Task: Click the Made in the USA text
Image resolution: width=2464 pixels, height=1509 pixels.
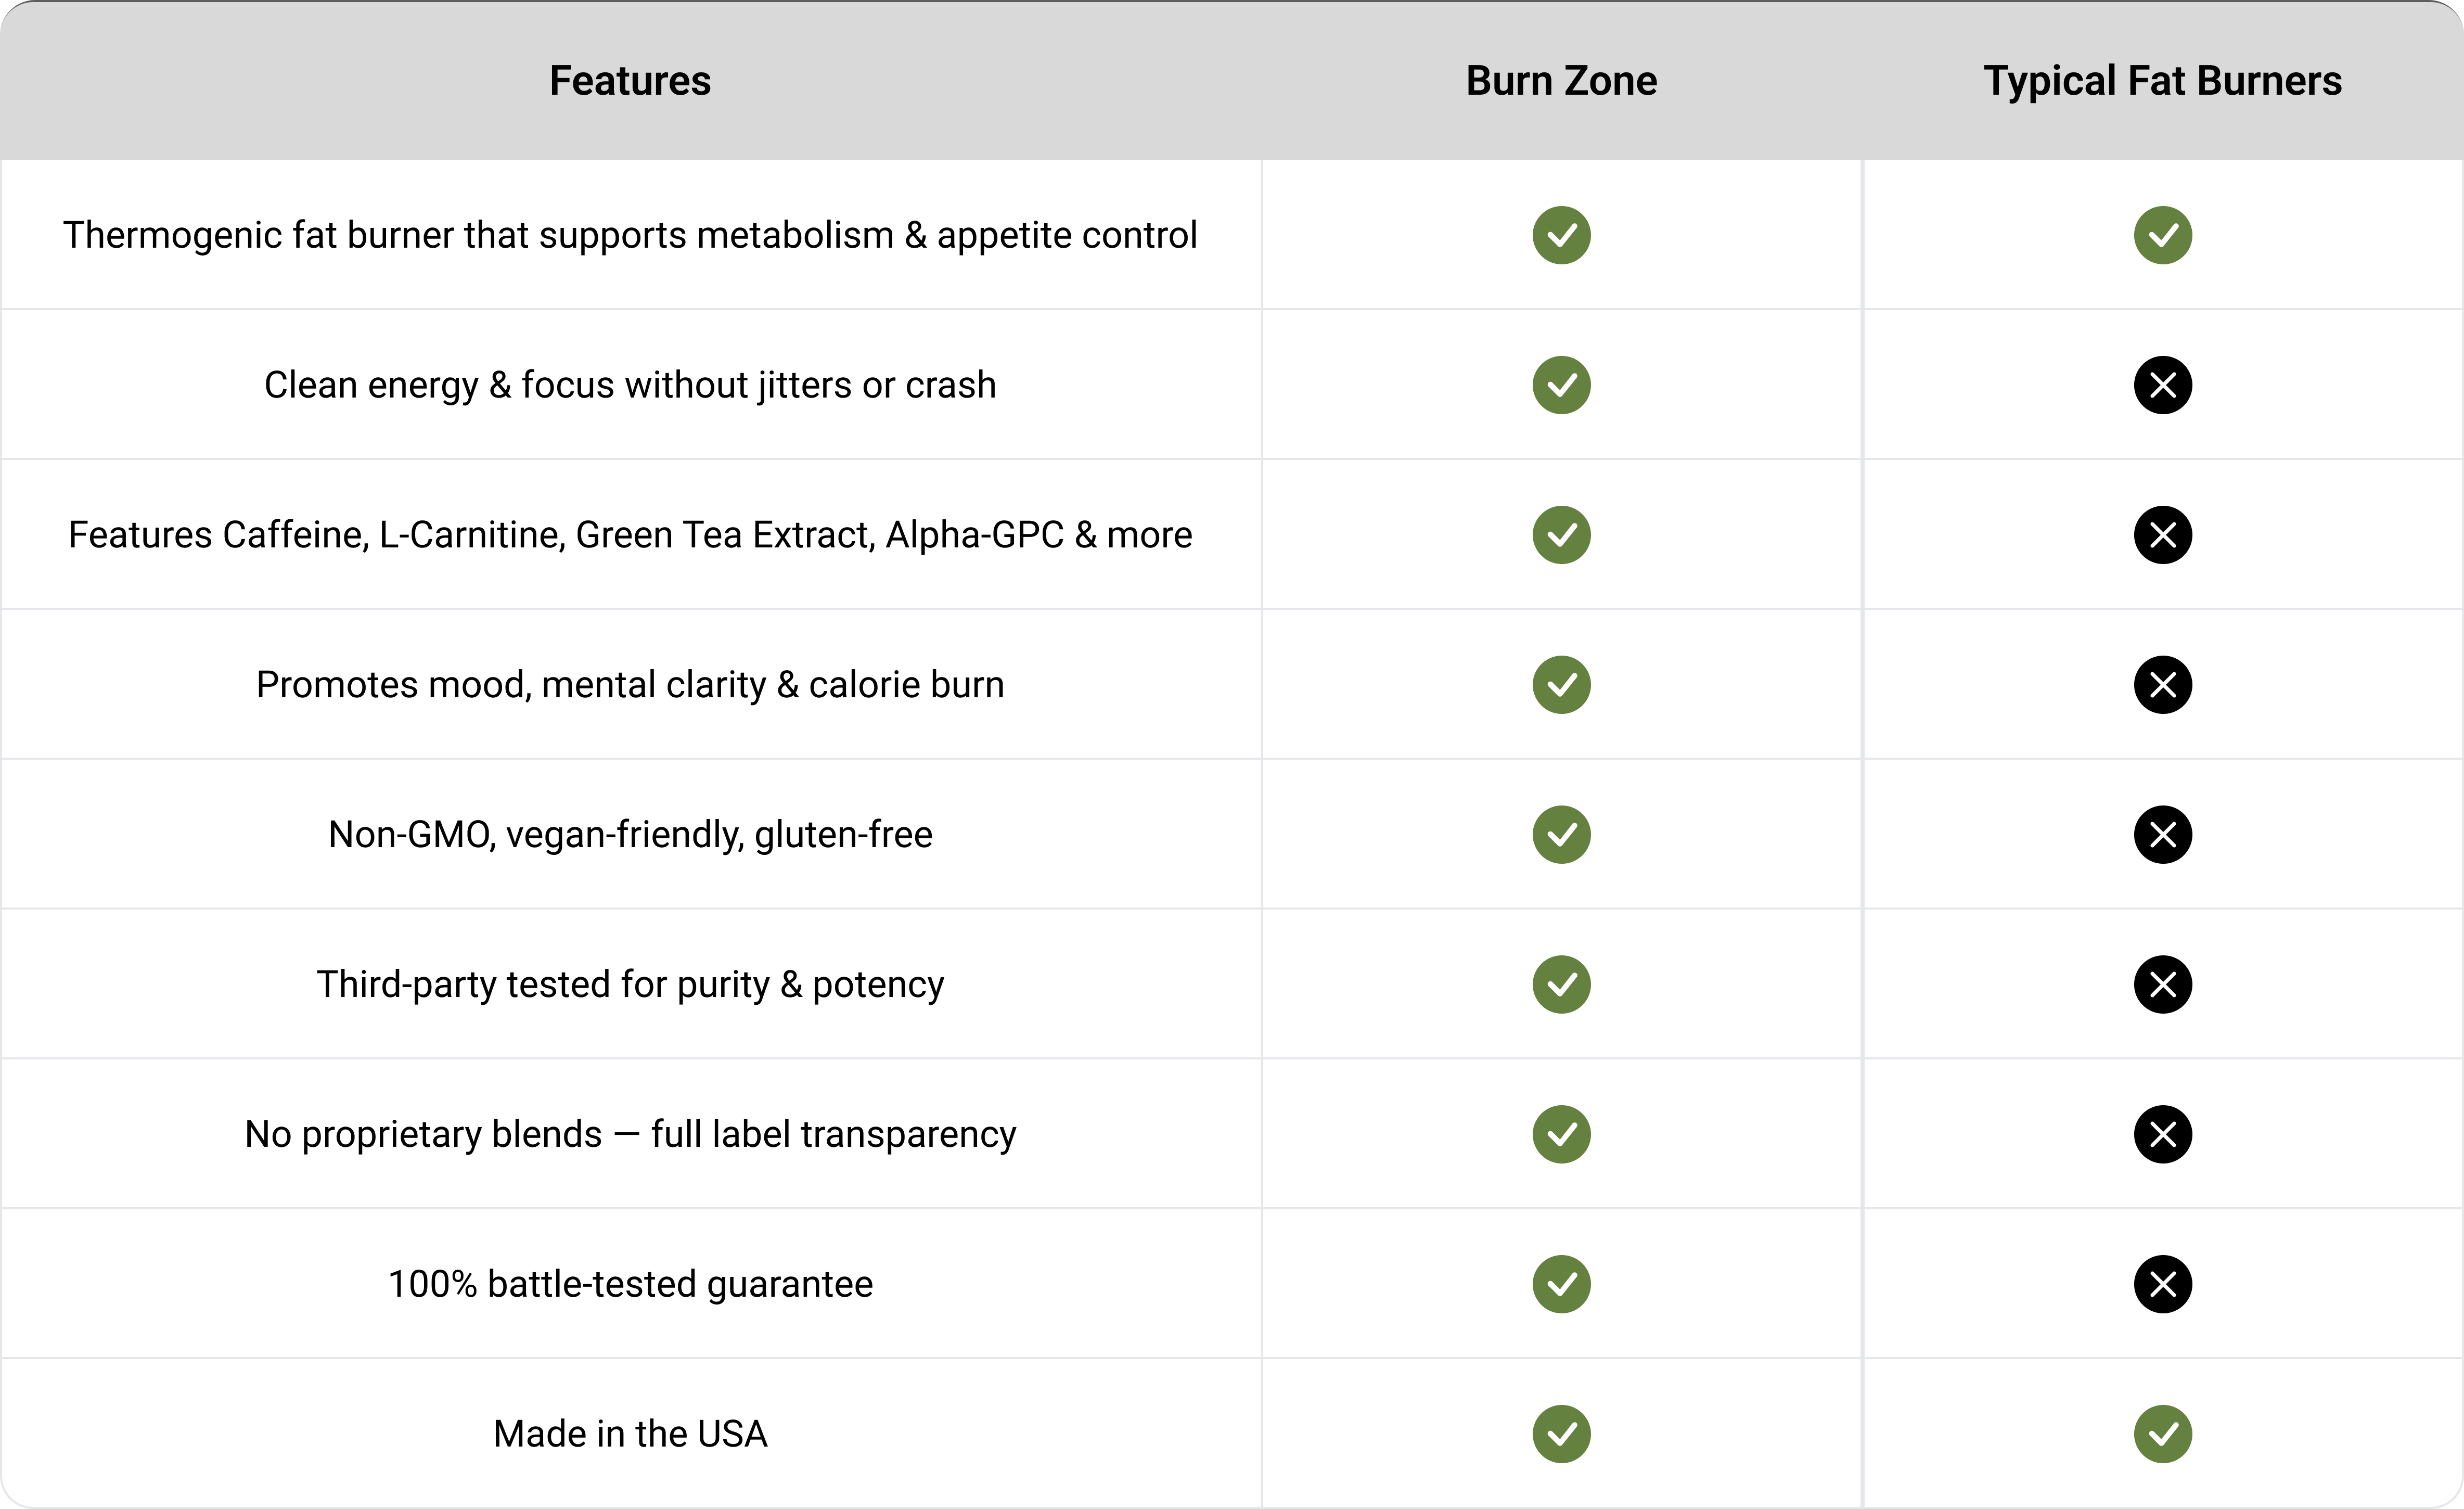Action: point(630,1434)
